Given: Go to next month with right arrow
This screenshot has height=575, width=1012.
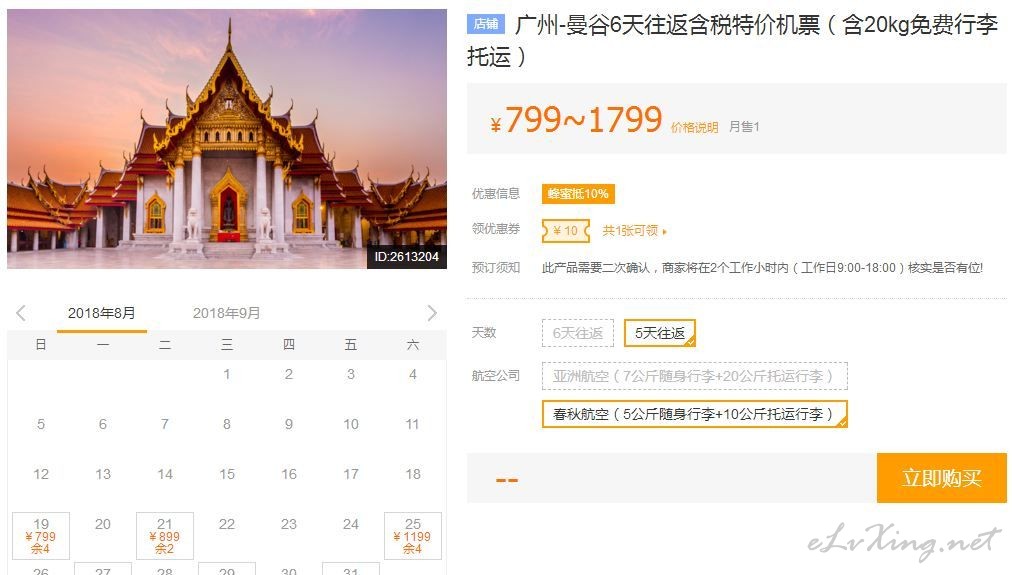Looking at the screenshot, I should point(432,313).
